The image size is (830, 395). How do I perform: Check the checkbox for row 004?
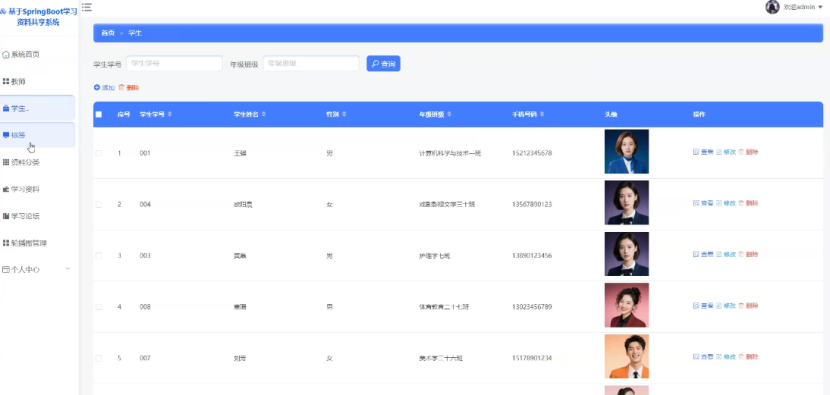coord(98,204)
